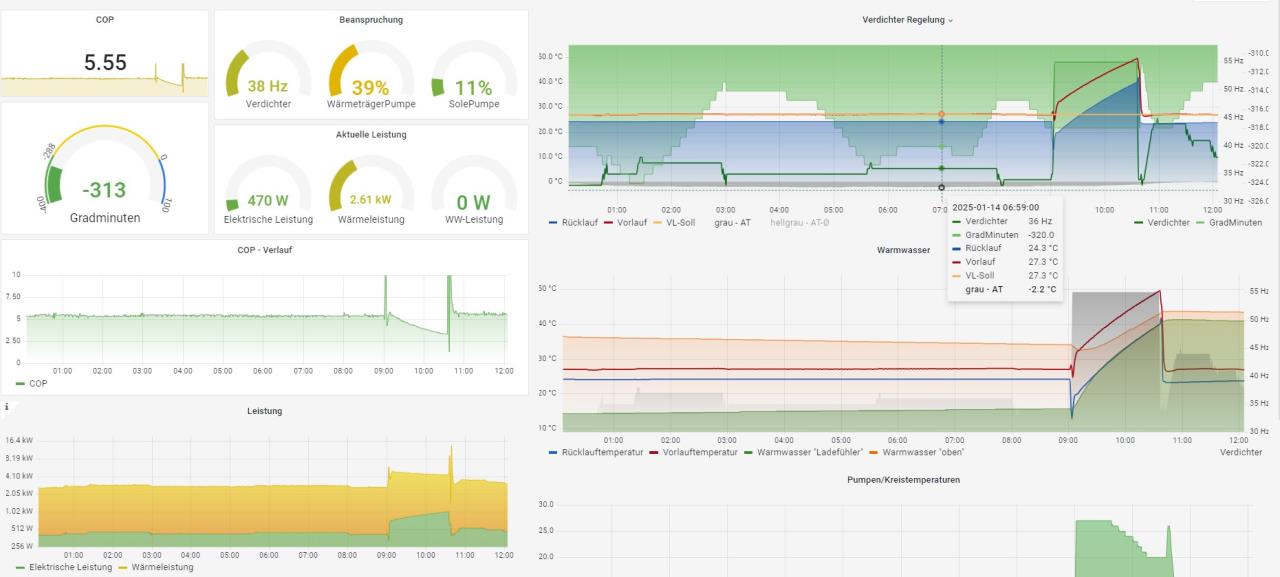Click the GradMinuten legend label
This screenshot has width=1280, height=577.
pos(1235,223)
